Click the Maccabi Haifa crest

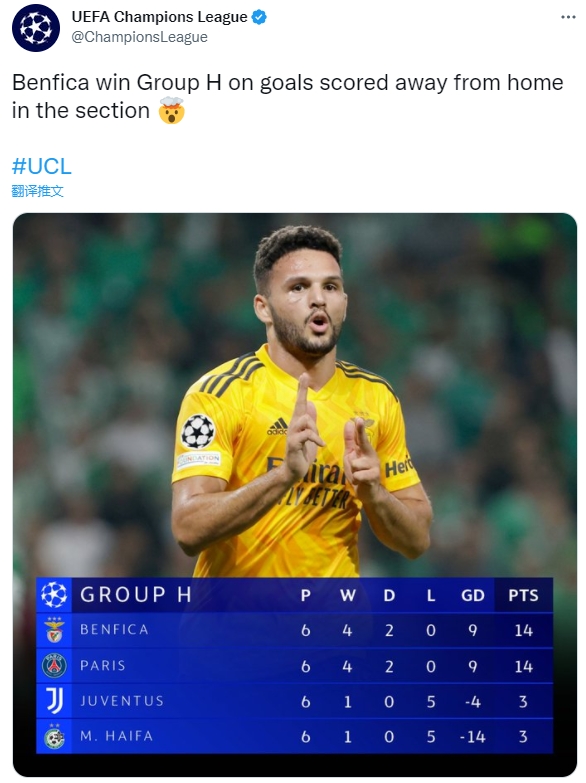tap(54, 736)
